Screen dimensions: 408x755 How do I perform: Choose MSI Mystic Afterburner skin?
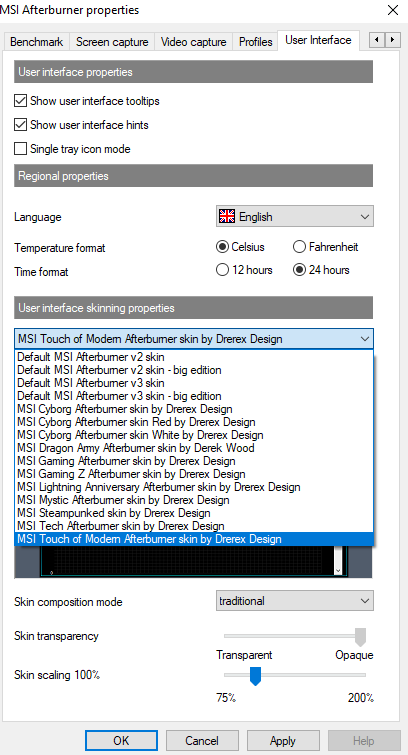(194, 500)
